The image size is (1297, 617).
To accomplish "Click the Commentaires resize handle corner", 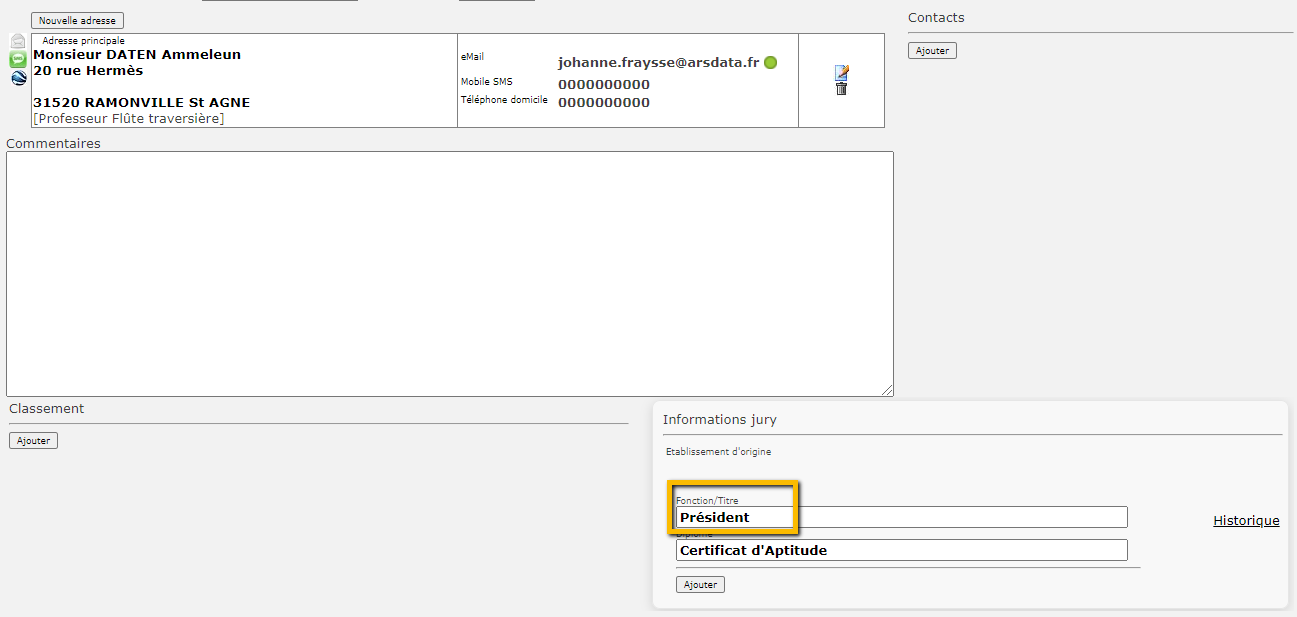I will pyautogui.click(x=887, y=390).
